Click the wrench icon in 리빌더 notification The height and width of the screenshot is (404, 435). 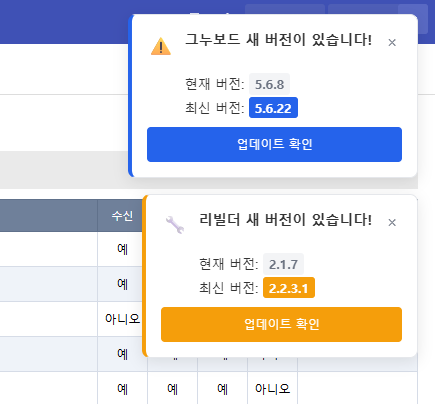(175, 225)
